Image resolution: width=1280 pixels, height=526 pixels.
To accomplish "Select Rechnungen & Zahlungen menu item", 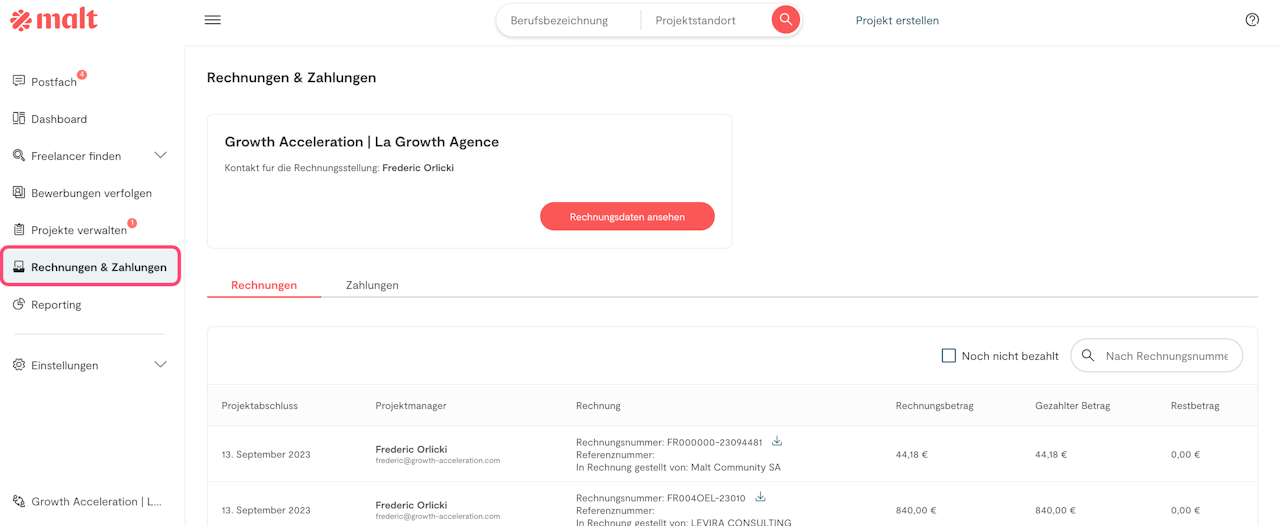I will click(x=91, y=267).
